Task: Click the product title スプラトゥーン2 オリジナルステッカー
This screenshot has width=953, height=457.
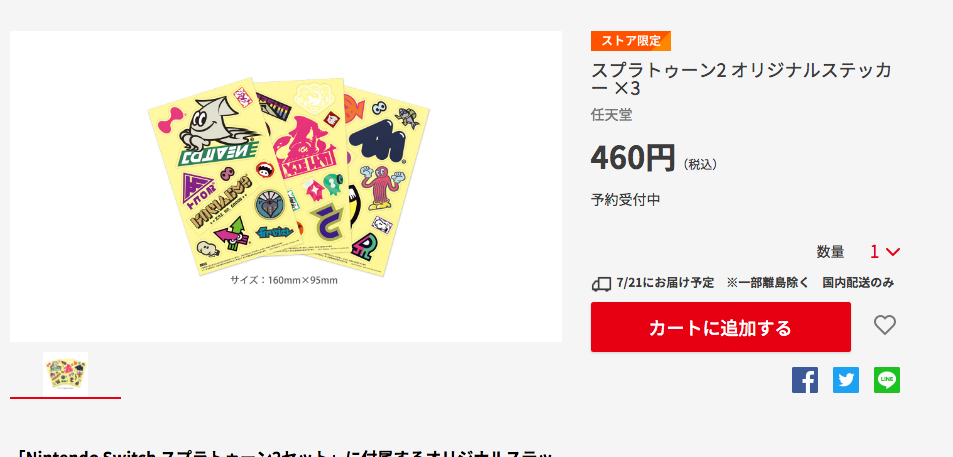Action: 741,79
